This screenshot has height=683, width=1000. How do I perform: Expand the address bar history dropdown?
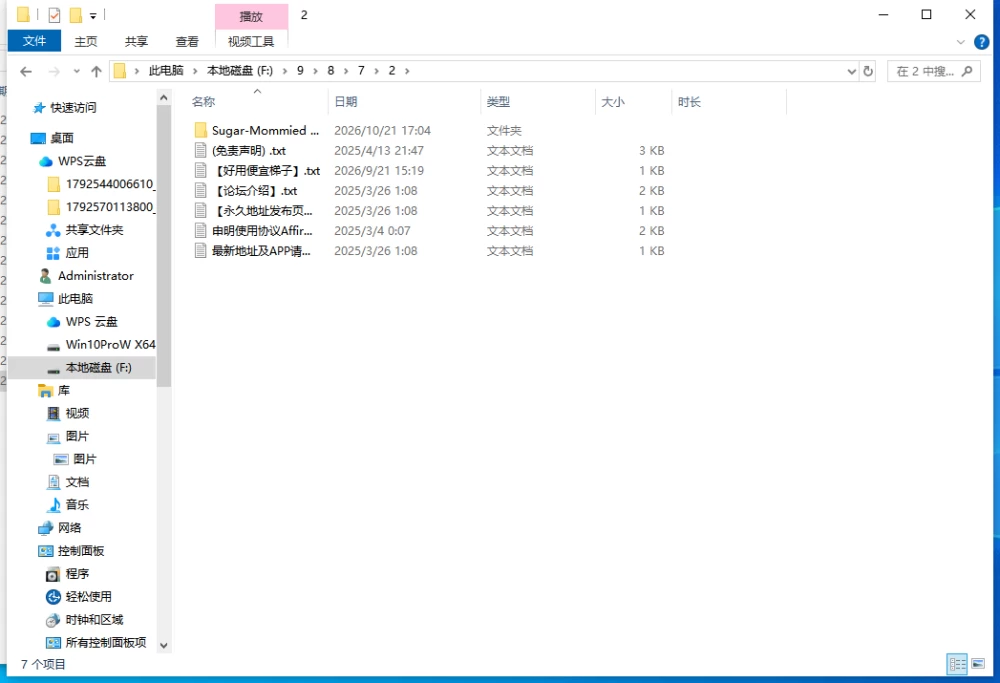tap(851, 71)
